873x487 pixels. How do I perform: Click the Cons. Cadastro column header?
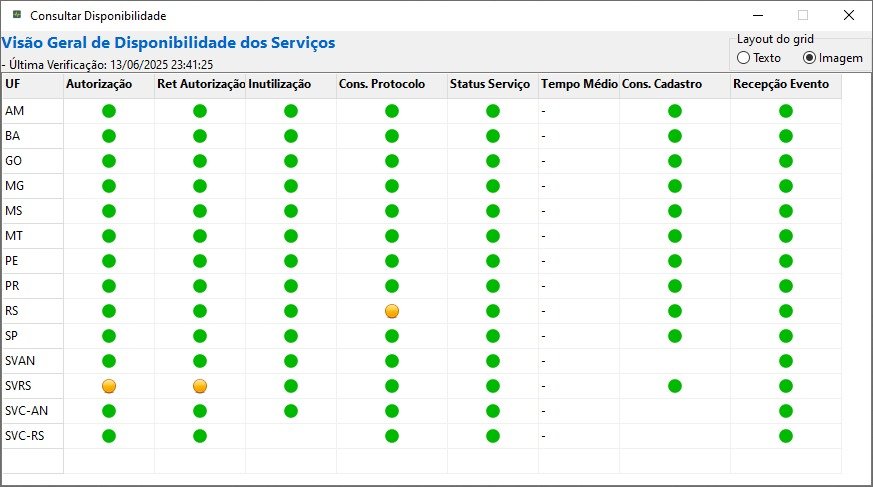[x=675, y=85]
